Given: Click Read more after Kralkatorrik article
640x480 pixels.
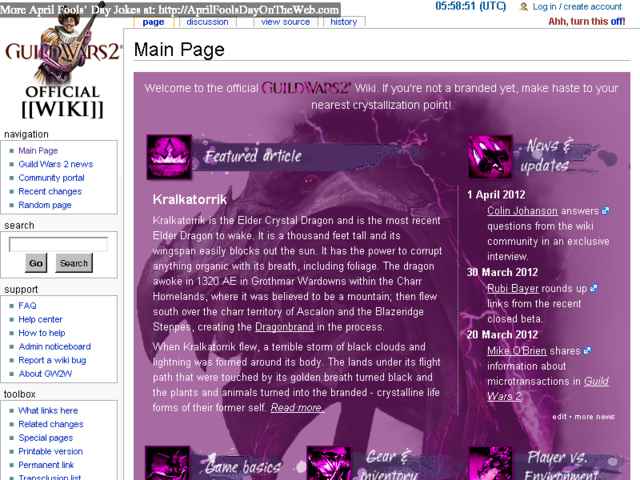Looking at the screenshot, I should 297,407.
